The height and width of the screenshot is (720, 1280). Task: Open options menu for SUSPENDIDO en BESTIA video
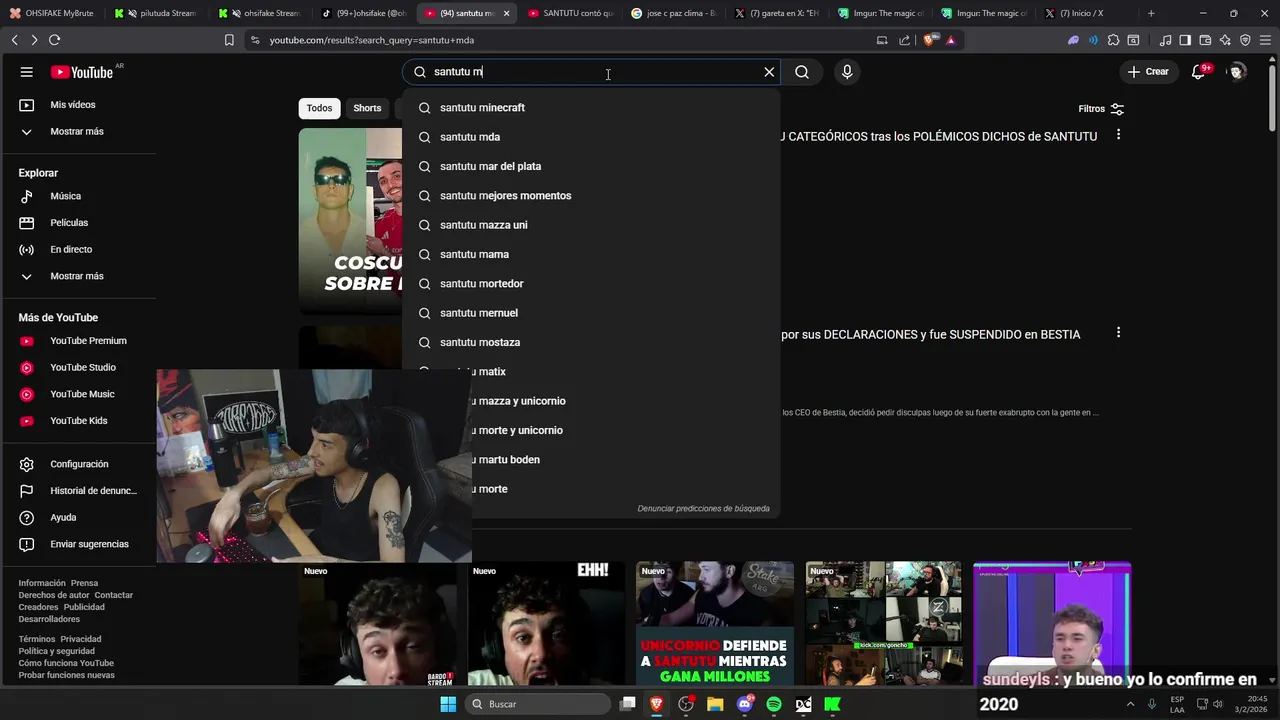(1118, 333)
